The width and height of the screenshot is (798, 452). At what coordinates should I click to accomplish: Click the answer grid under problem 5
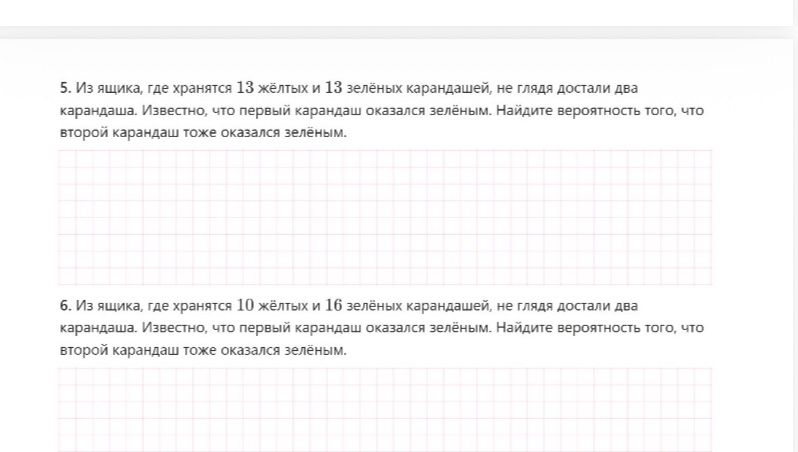385,217
